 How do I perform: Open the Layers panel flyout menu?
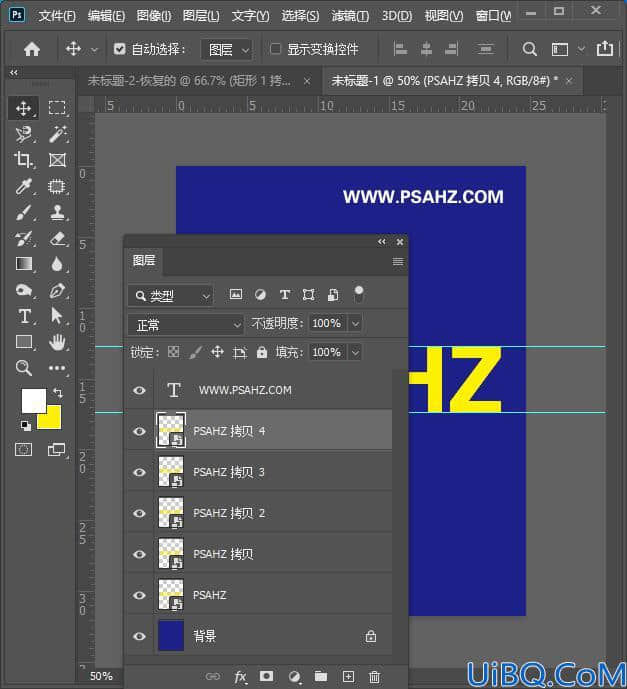[x=398, y=262]
